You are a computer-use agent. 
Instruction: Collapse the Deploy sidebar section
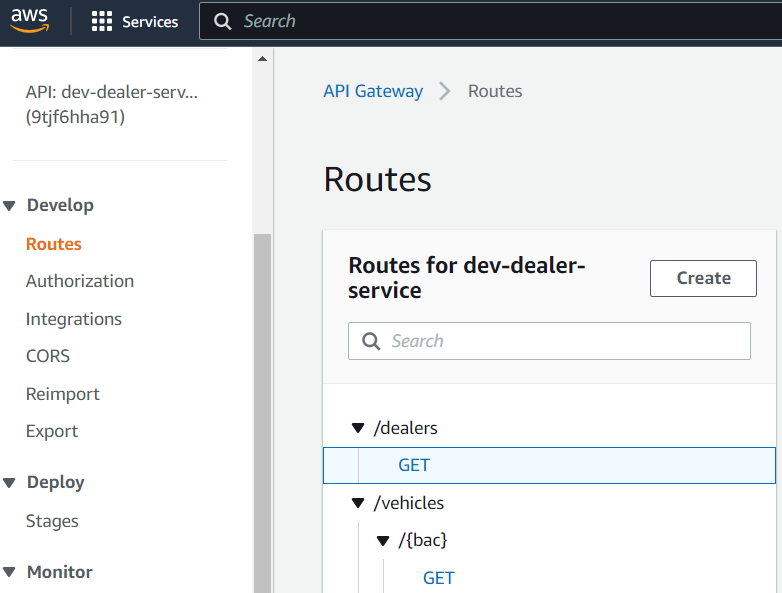pyautogui.click(x=10, y=483)
